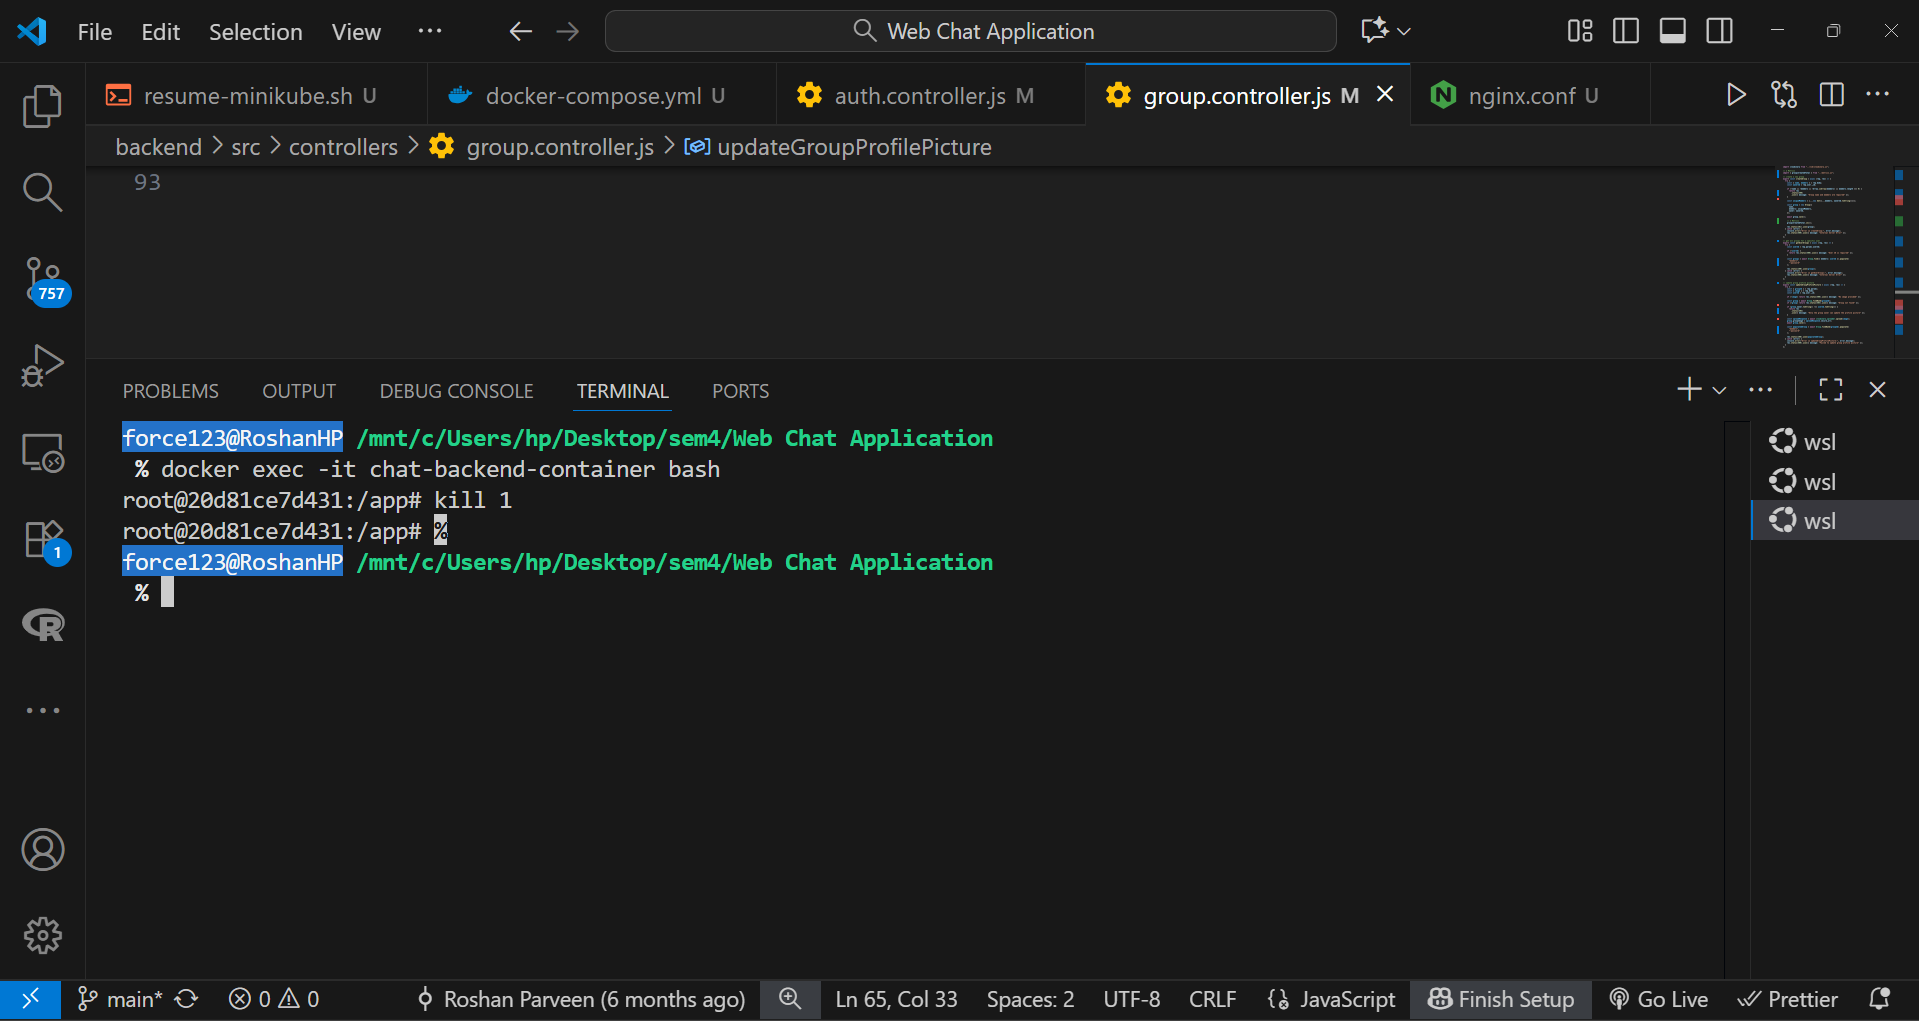Open the errors and warnings count

[x=273, y=999]
